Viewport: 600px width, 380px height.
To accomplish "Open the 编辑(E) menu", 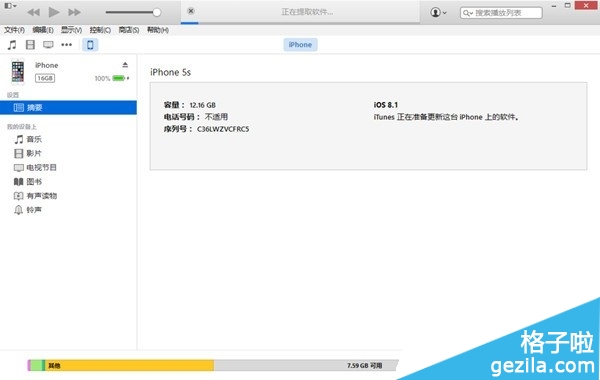I will (x=43, y=30).
